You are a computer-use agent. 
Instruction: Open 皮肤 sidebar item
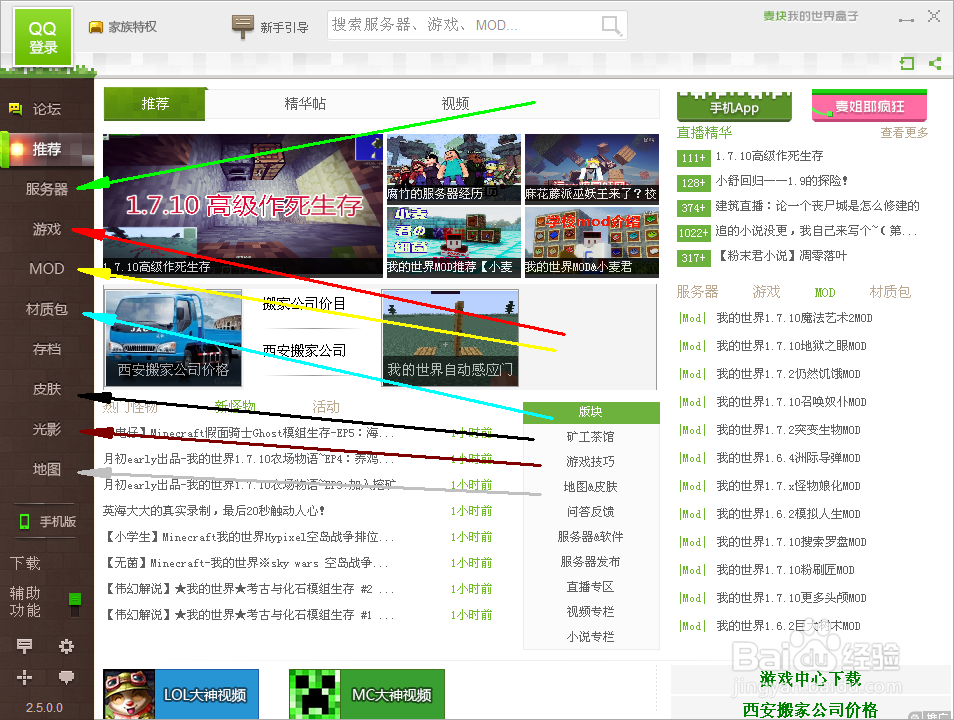(x=47, y=389)
